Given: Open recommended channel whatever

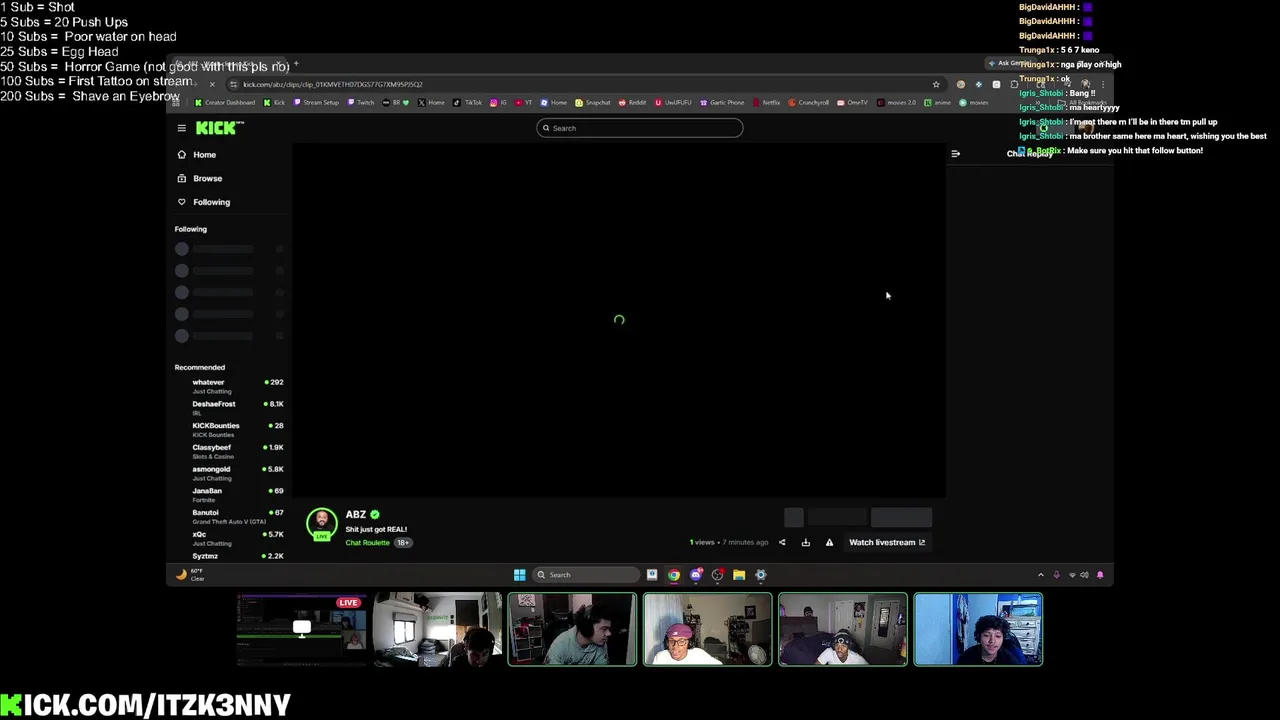Looking at the screenshot, I should [x=229, y=385].
